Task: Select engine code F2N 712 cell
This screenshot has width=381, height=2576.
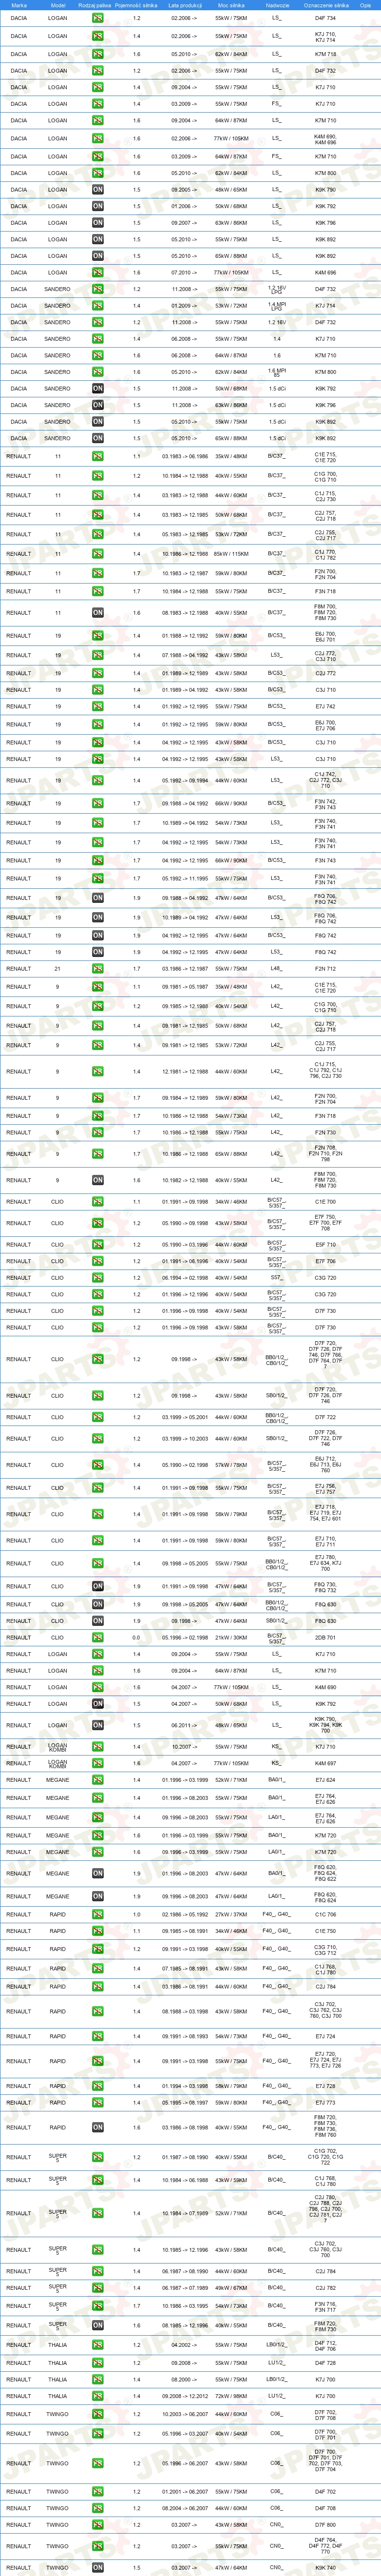Action: coord(326,969)
